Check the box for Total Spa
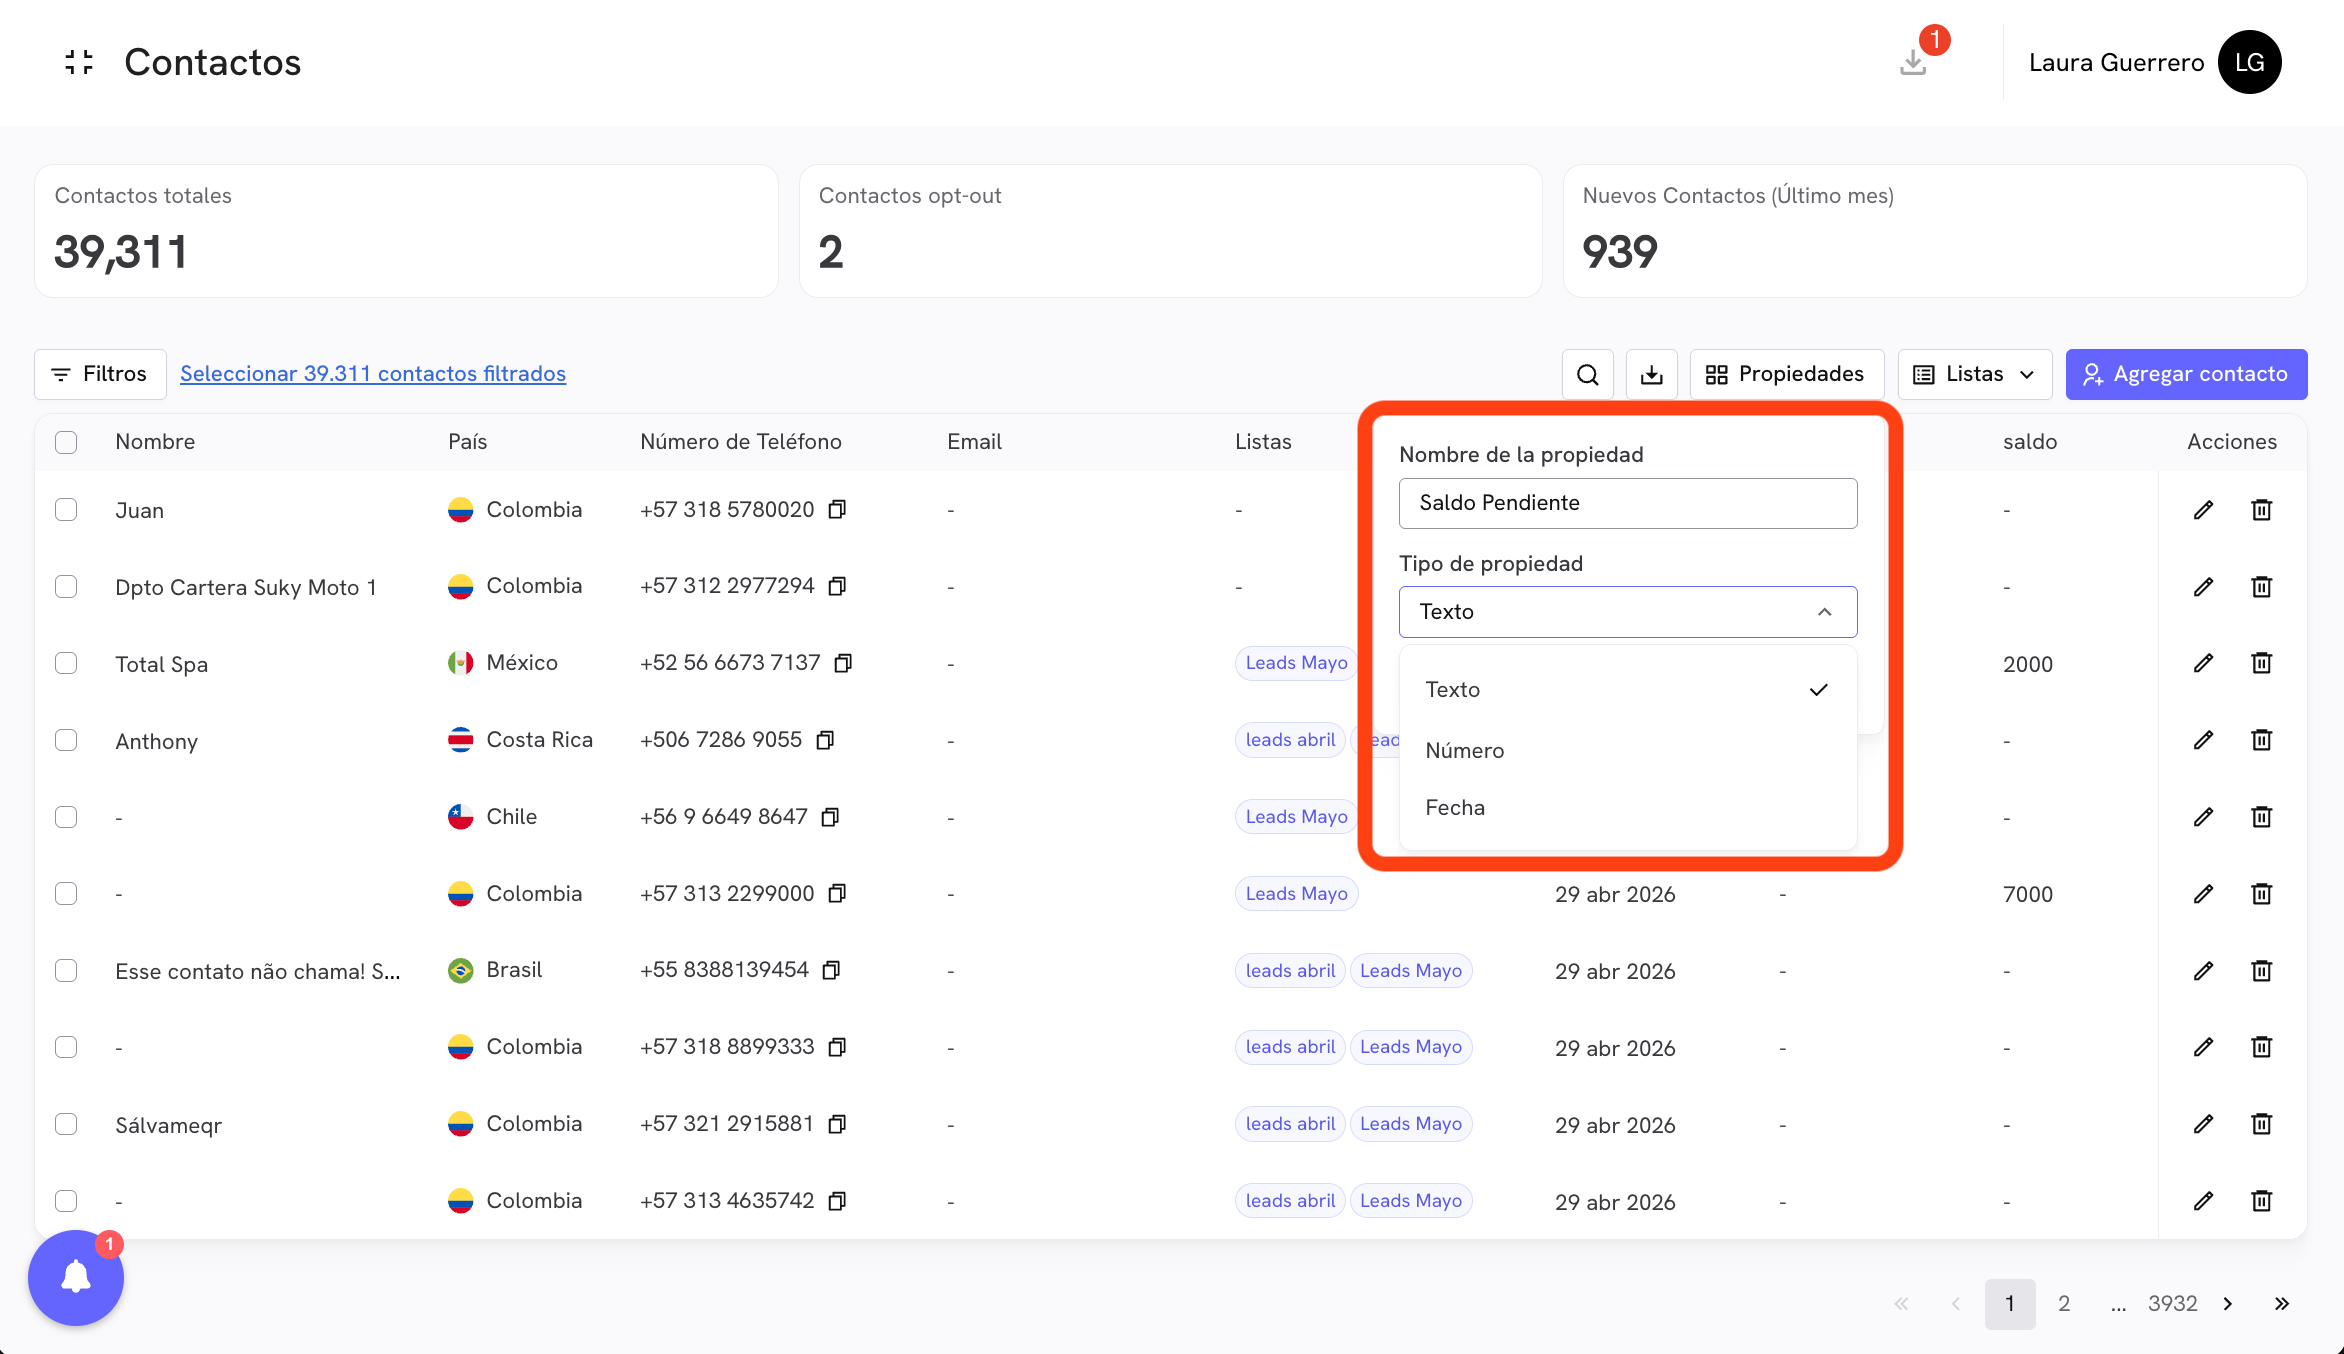Viewport: 2344px width, 1354px height. coord(66,663)
